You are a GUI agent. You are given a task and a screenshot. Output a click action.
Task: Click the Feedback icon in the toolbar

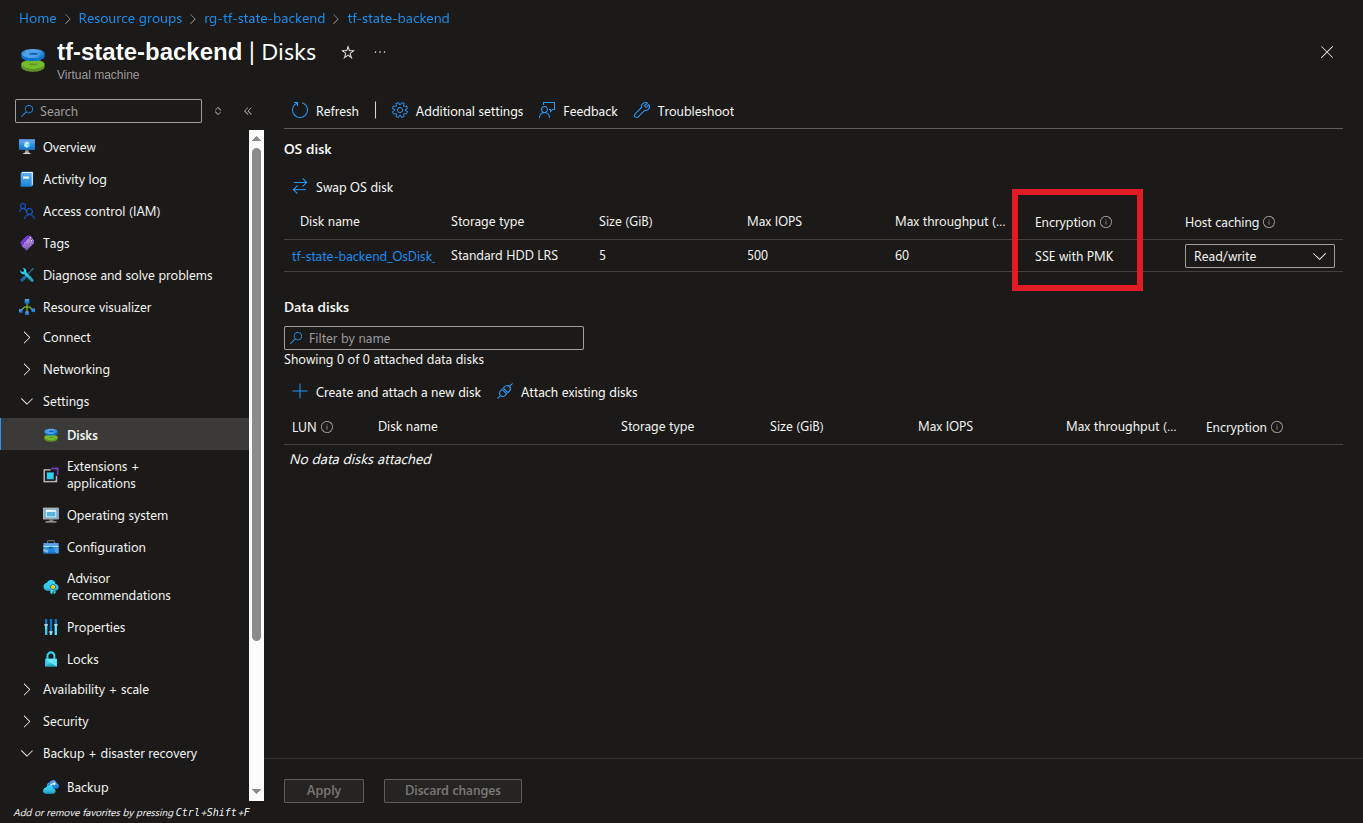tap(547, 111)
